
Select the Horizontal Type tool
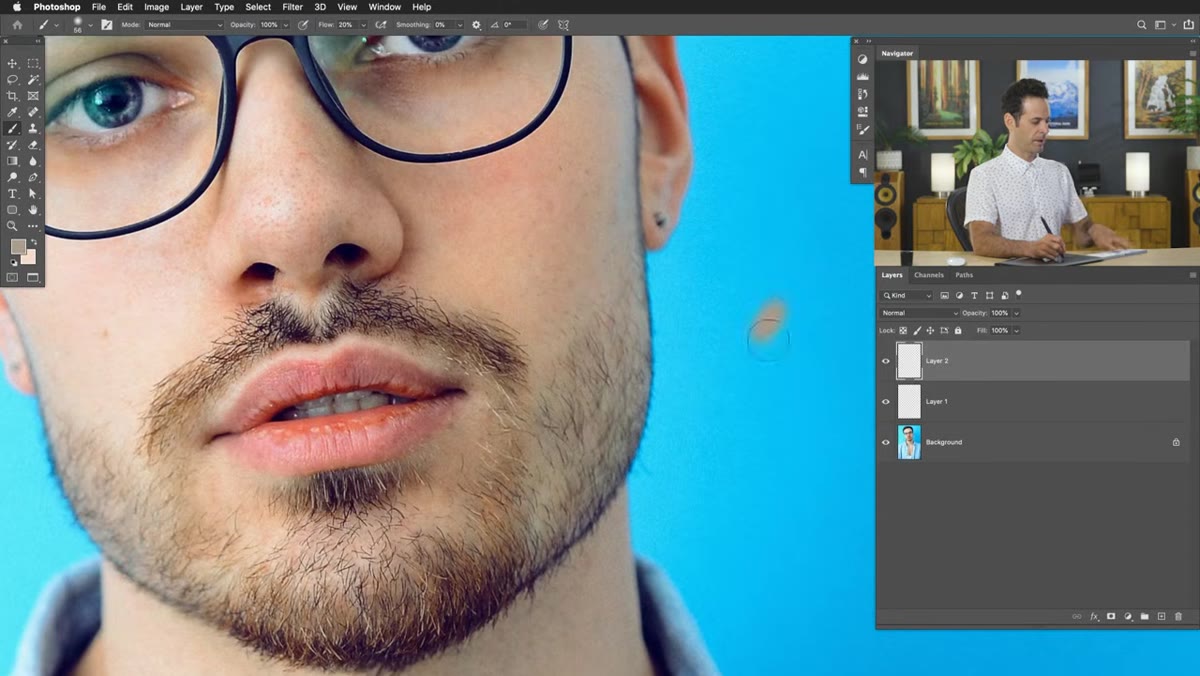pyautogui.click(x=13, y=193)
